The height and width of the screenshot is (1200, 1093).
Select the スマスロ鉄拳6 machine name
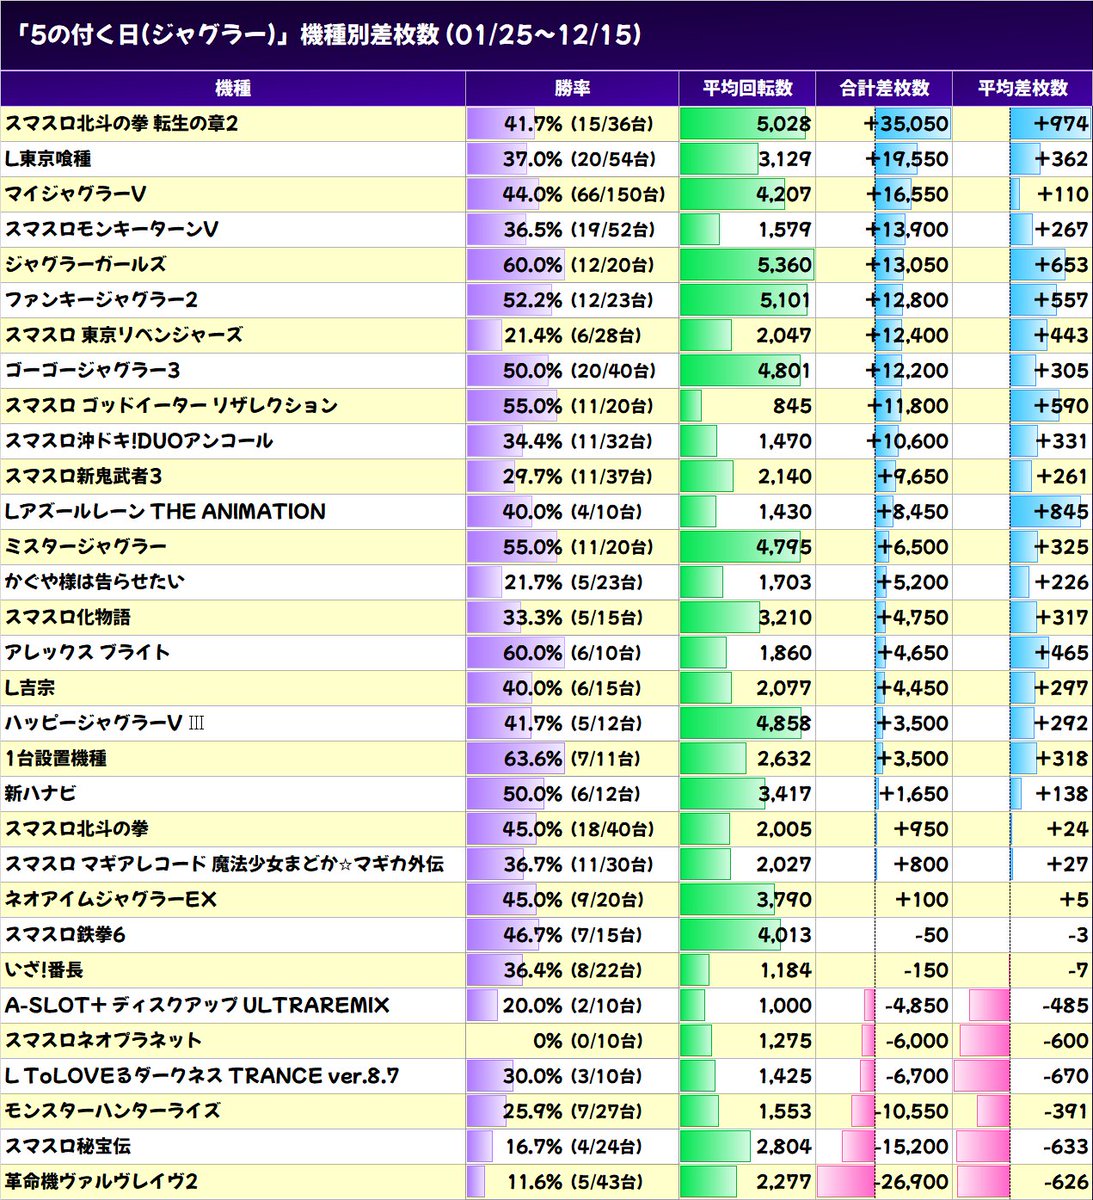(x=65, y=935)
